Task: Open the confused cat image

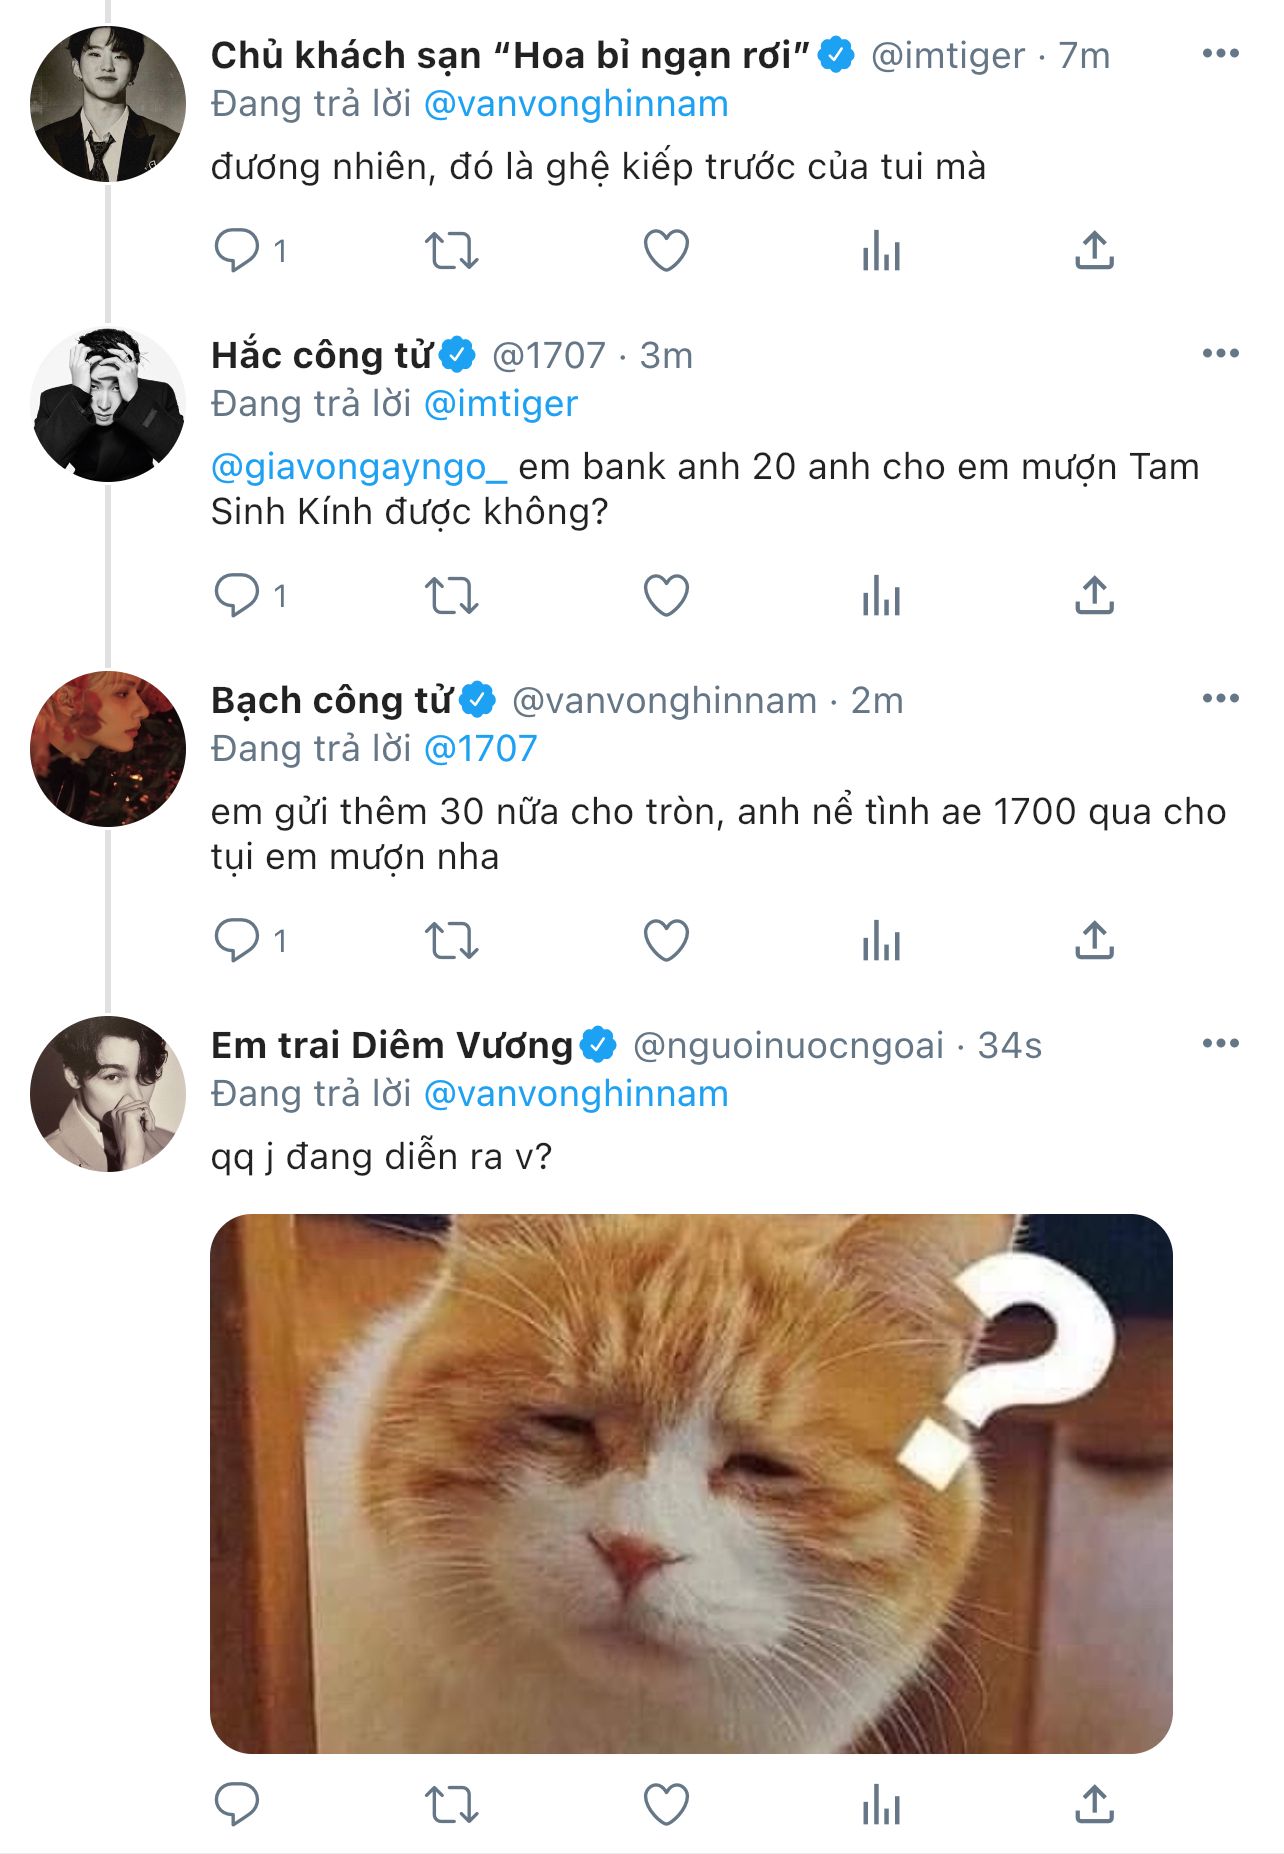Action: coord(691,1483)
